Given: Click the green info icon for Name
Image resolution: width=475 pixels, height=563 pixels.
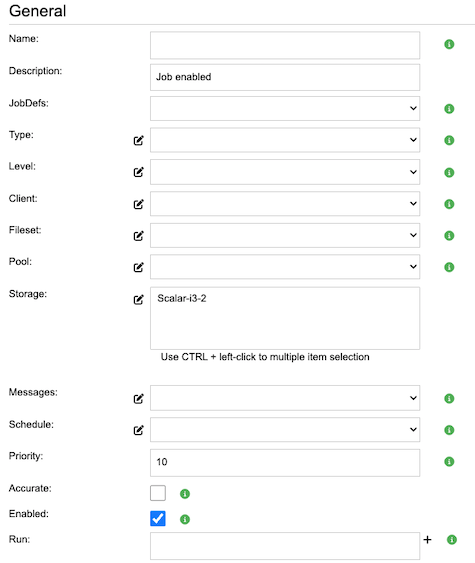Looking at the screenshot, I should 449,44.
